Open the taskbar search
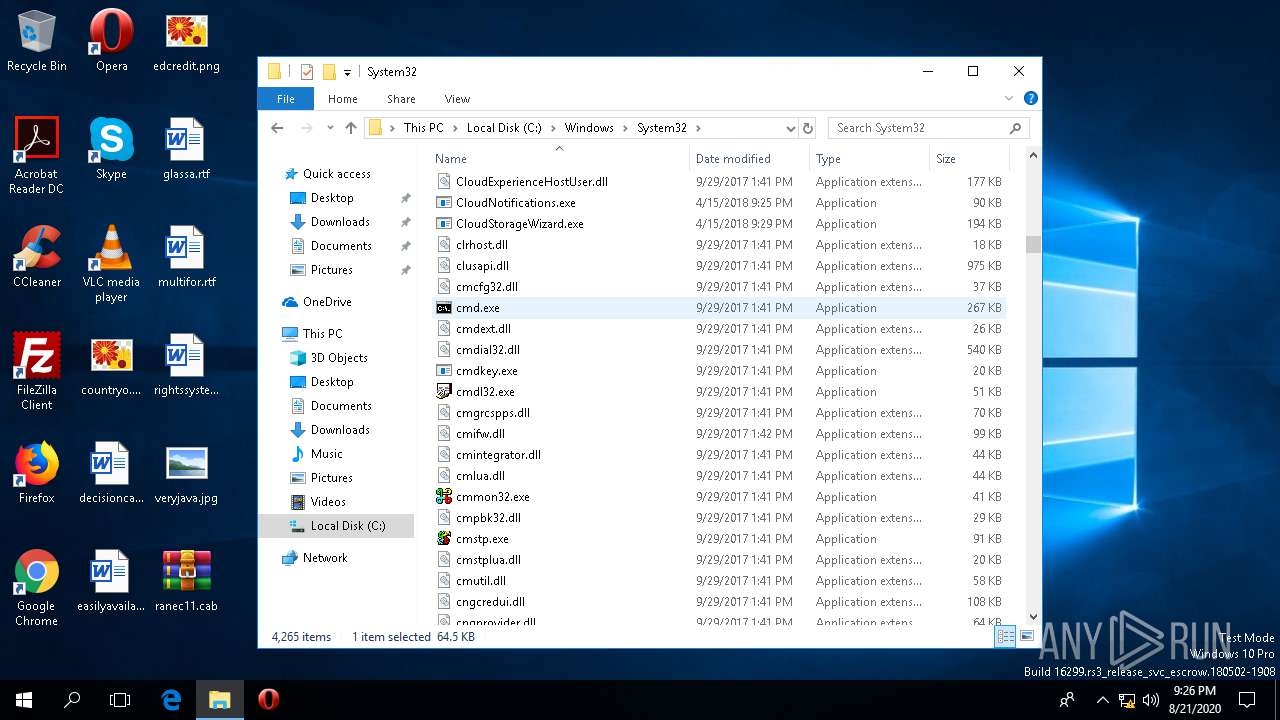This screenshot has height=720, width=1280. click(72, 700)
